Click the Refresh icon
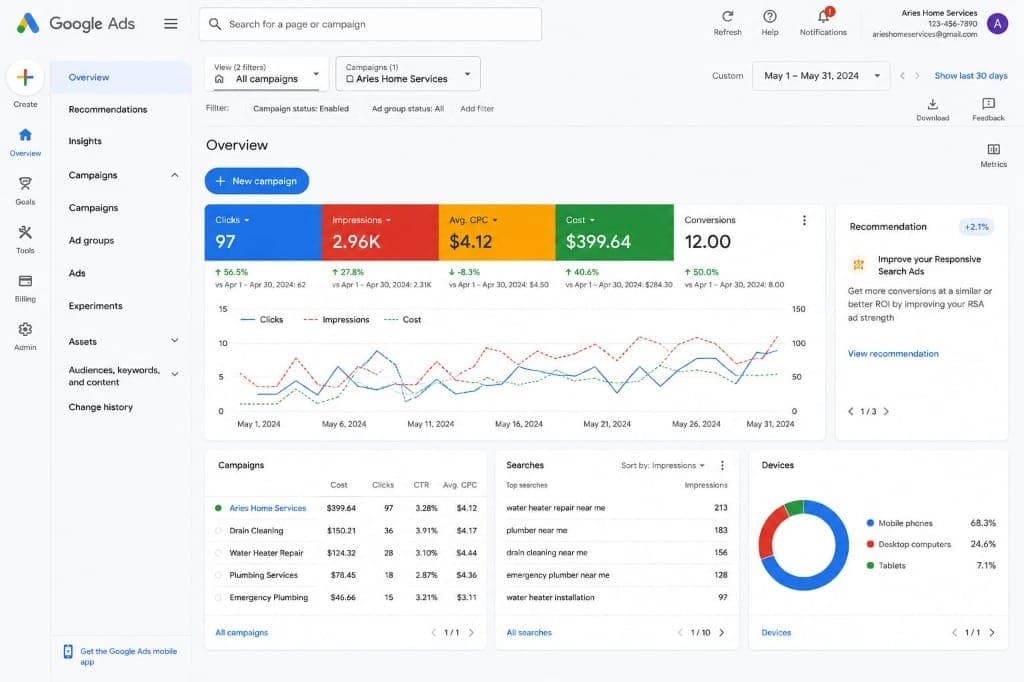This screenshot has height=682, width=1024. click(728, 16)
